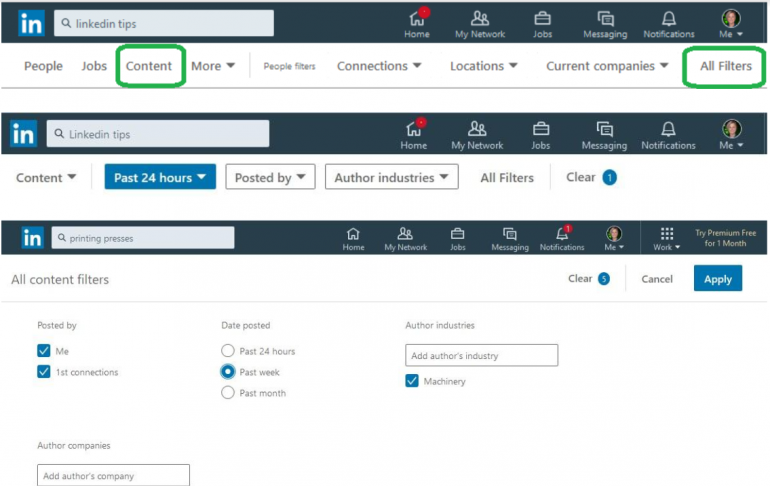
Task: Apply the content filters
Action: pos(717,278)
